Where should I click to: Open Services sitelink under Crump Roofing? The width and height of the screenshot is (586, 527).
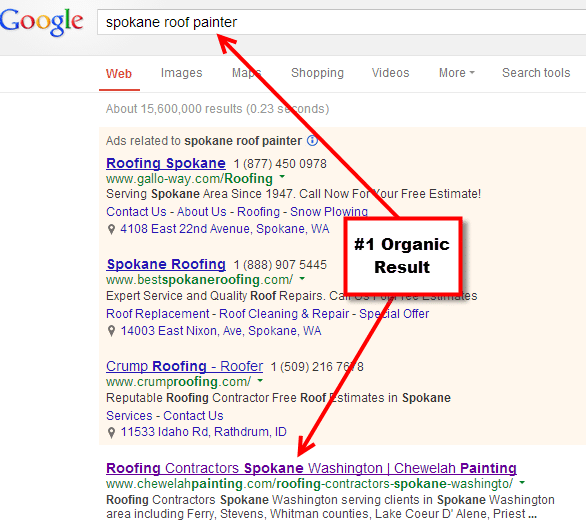(129, 416)
